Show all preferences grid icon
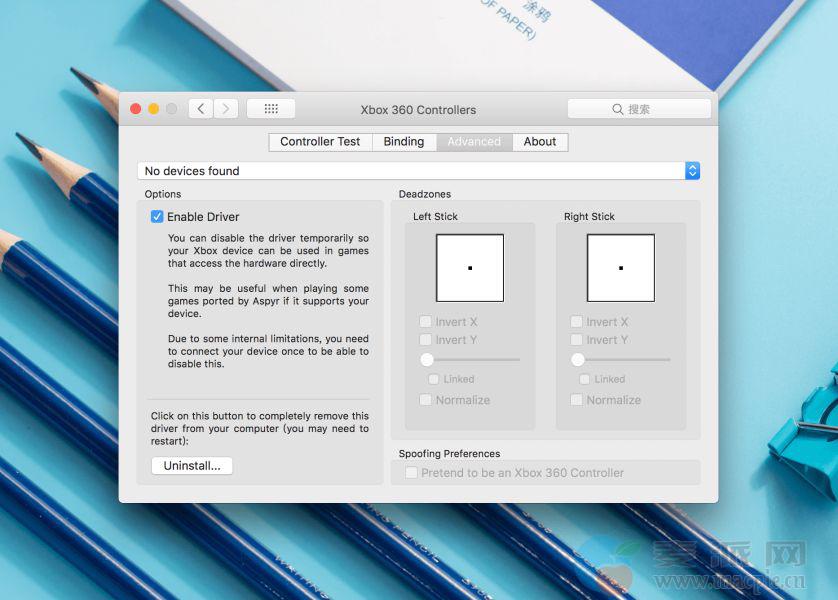The height and width of the screenshot is (600, 838). [271, 109]
